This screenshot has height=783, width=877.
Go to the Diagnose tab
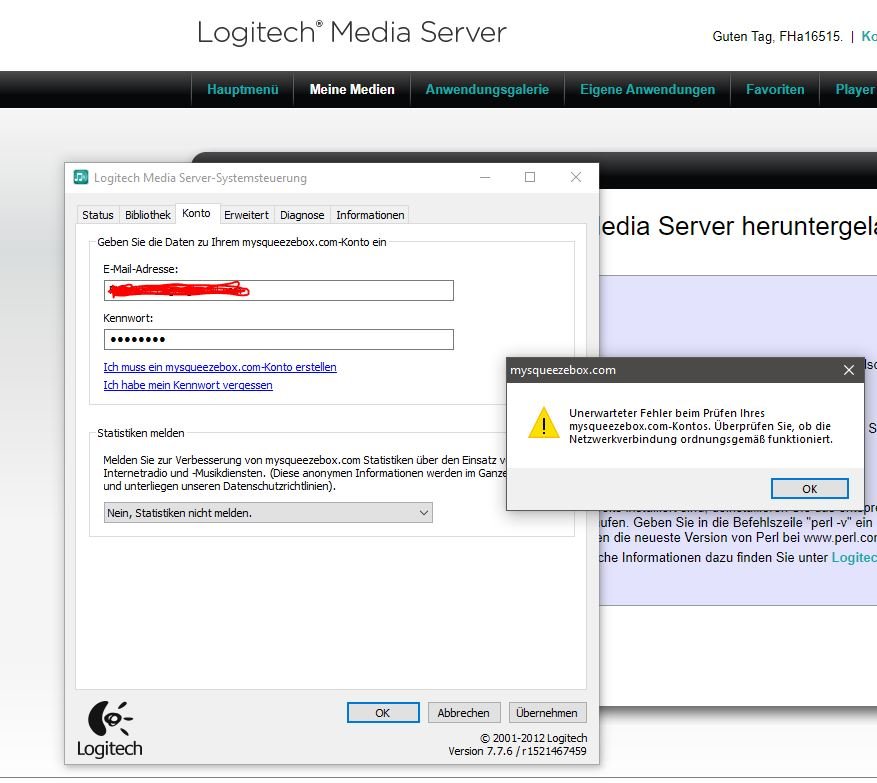[302, 215]
